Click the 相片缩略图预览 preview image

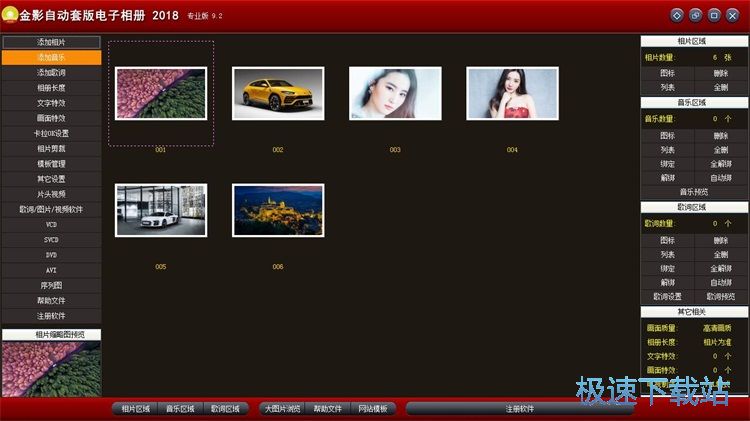pos(51,369)
